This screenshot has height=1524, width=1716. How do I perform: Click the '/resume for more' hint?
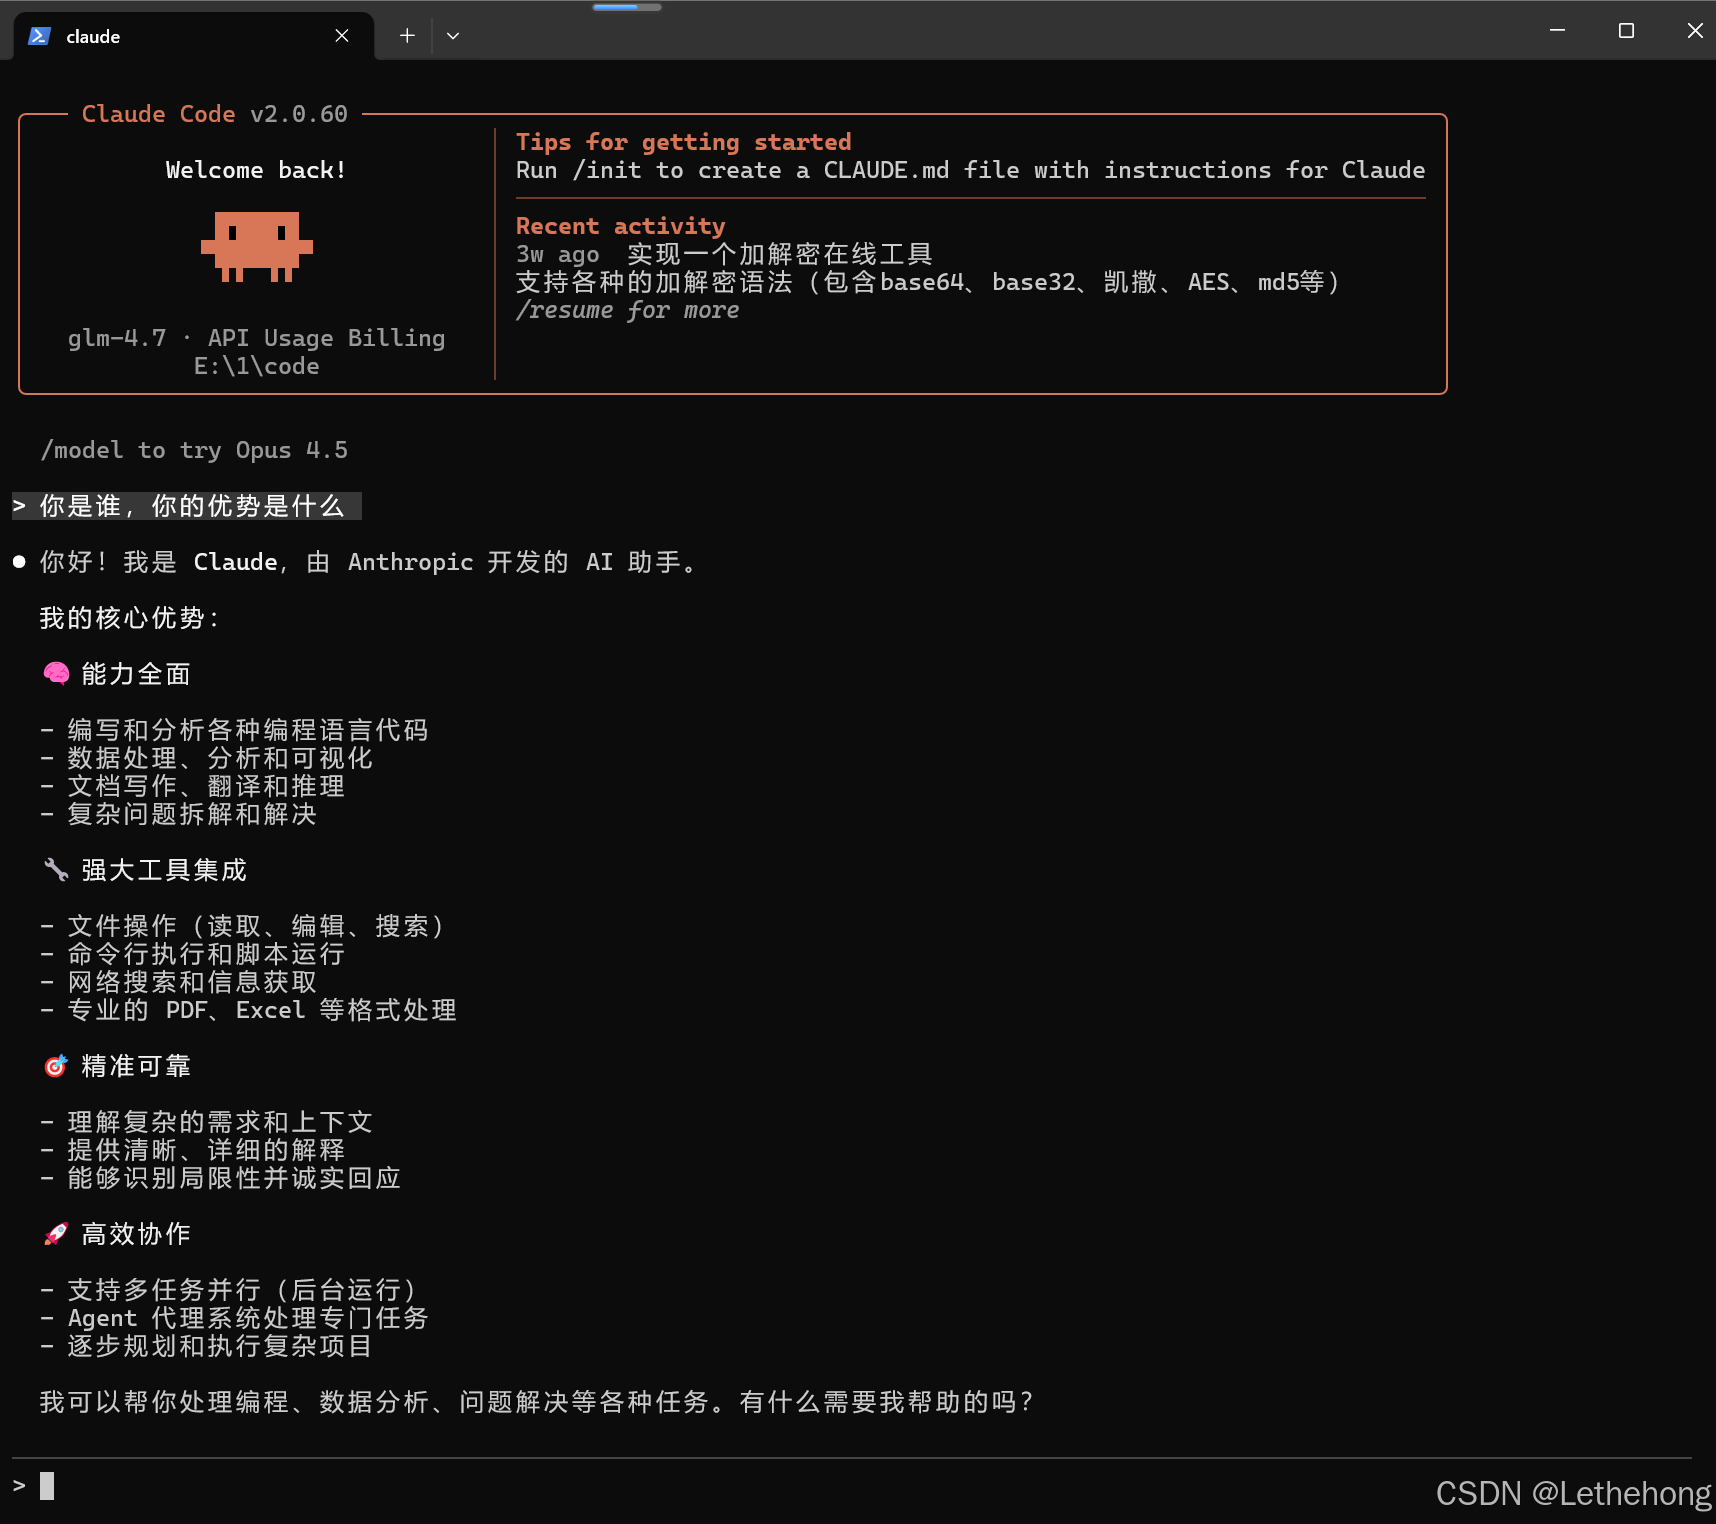[x=628, y=310]
